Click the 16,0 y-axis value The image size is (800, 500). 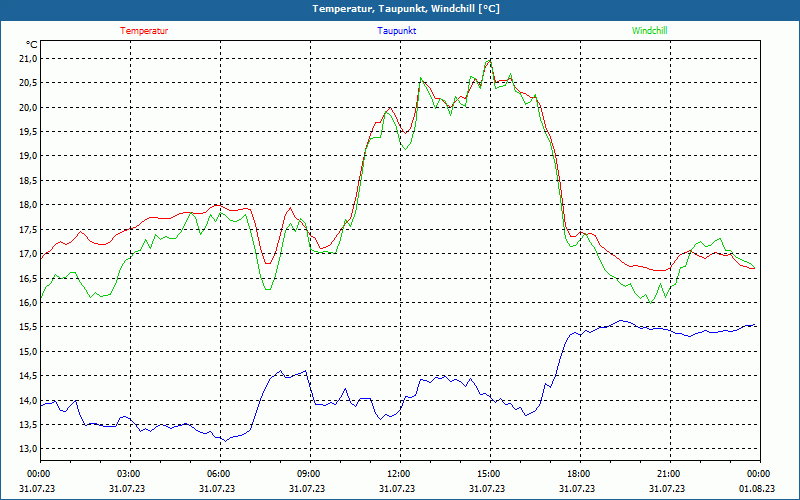coord(29,303)
